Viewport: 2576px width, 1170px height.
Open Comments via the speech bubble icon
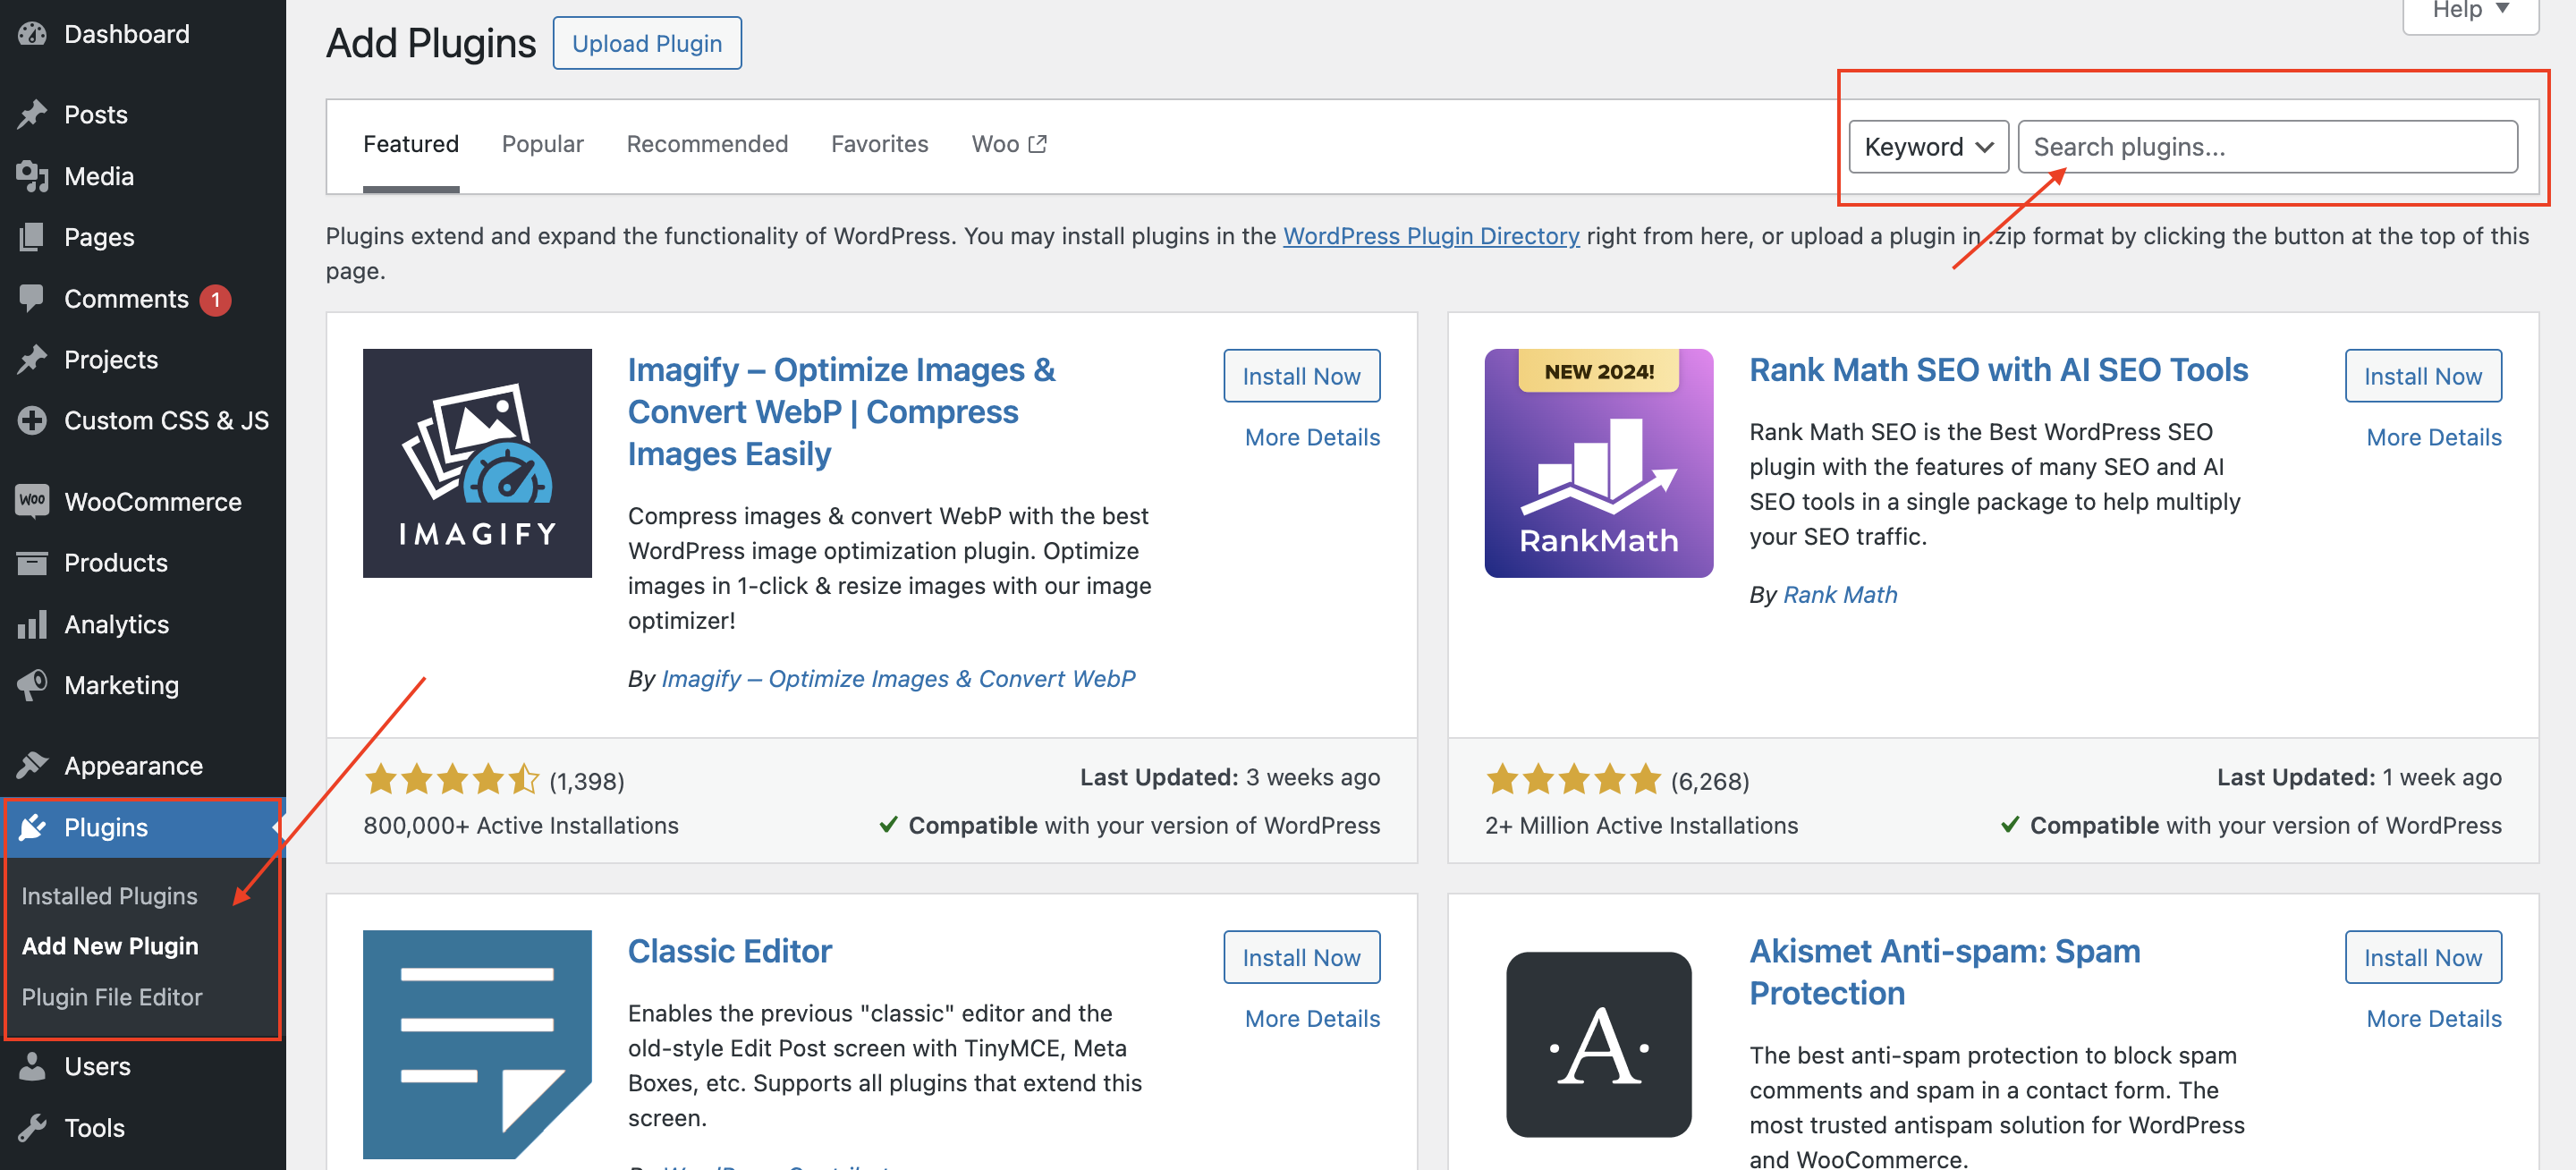33,298
